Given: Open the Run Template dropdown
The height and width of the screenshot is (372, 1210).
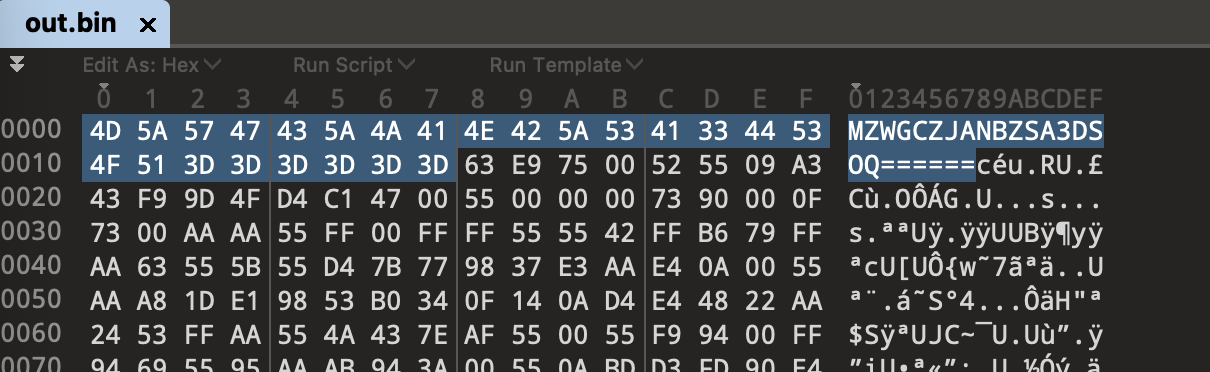Looking at the screenshot, I should 566,65.
